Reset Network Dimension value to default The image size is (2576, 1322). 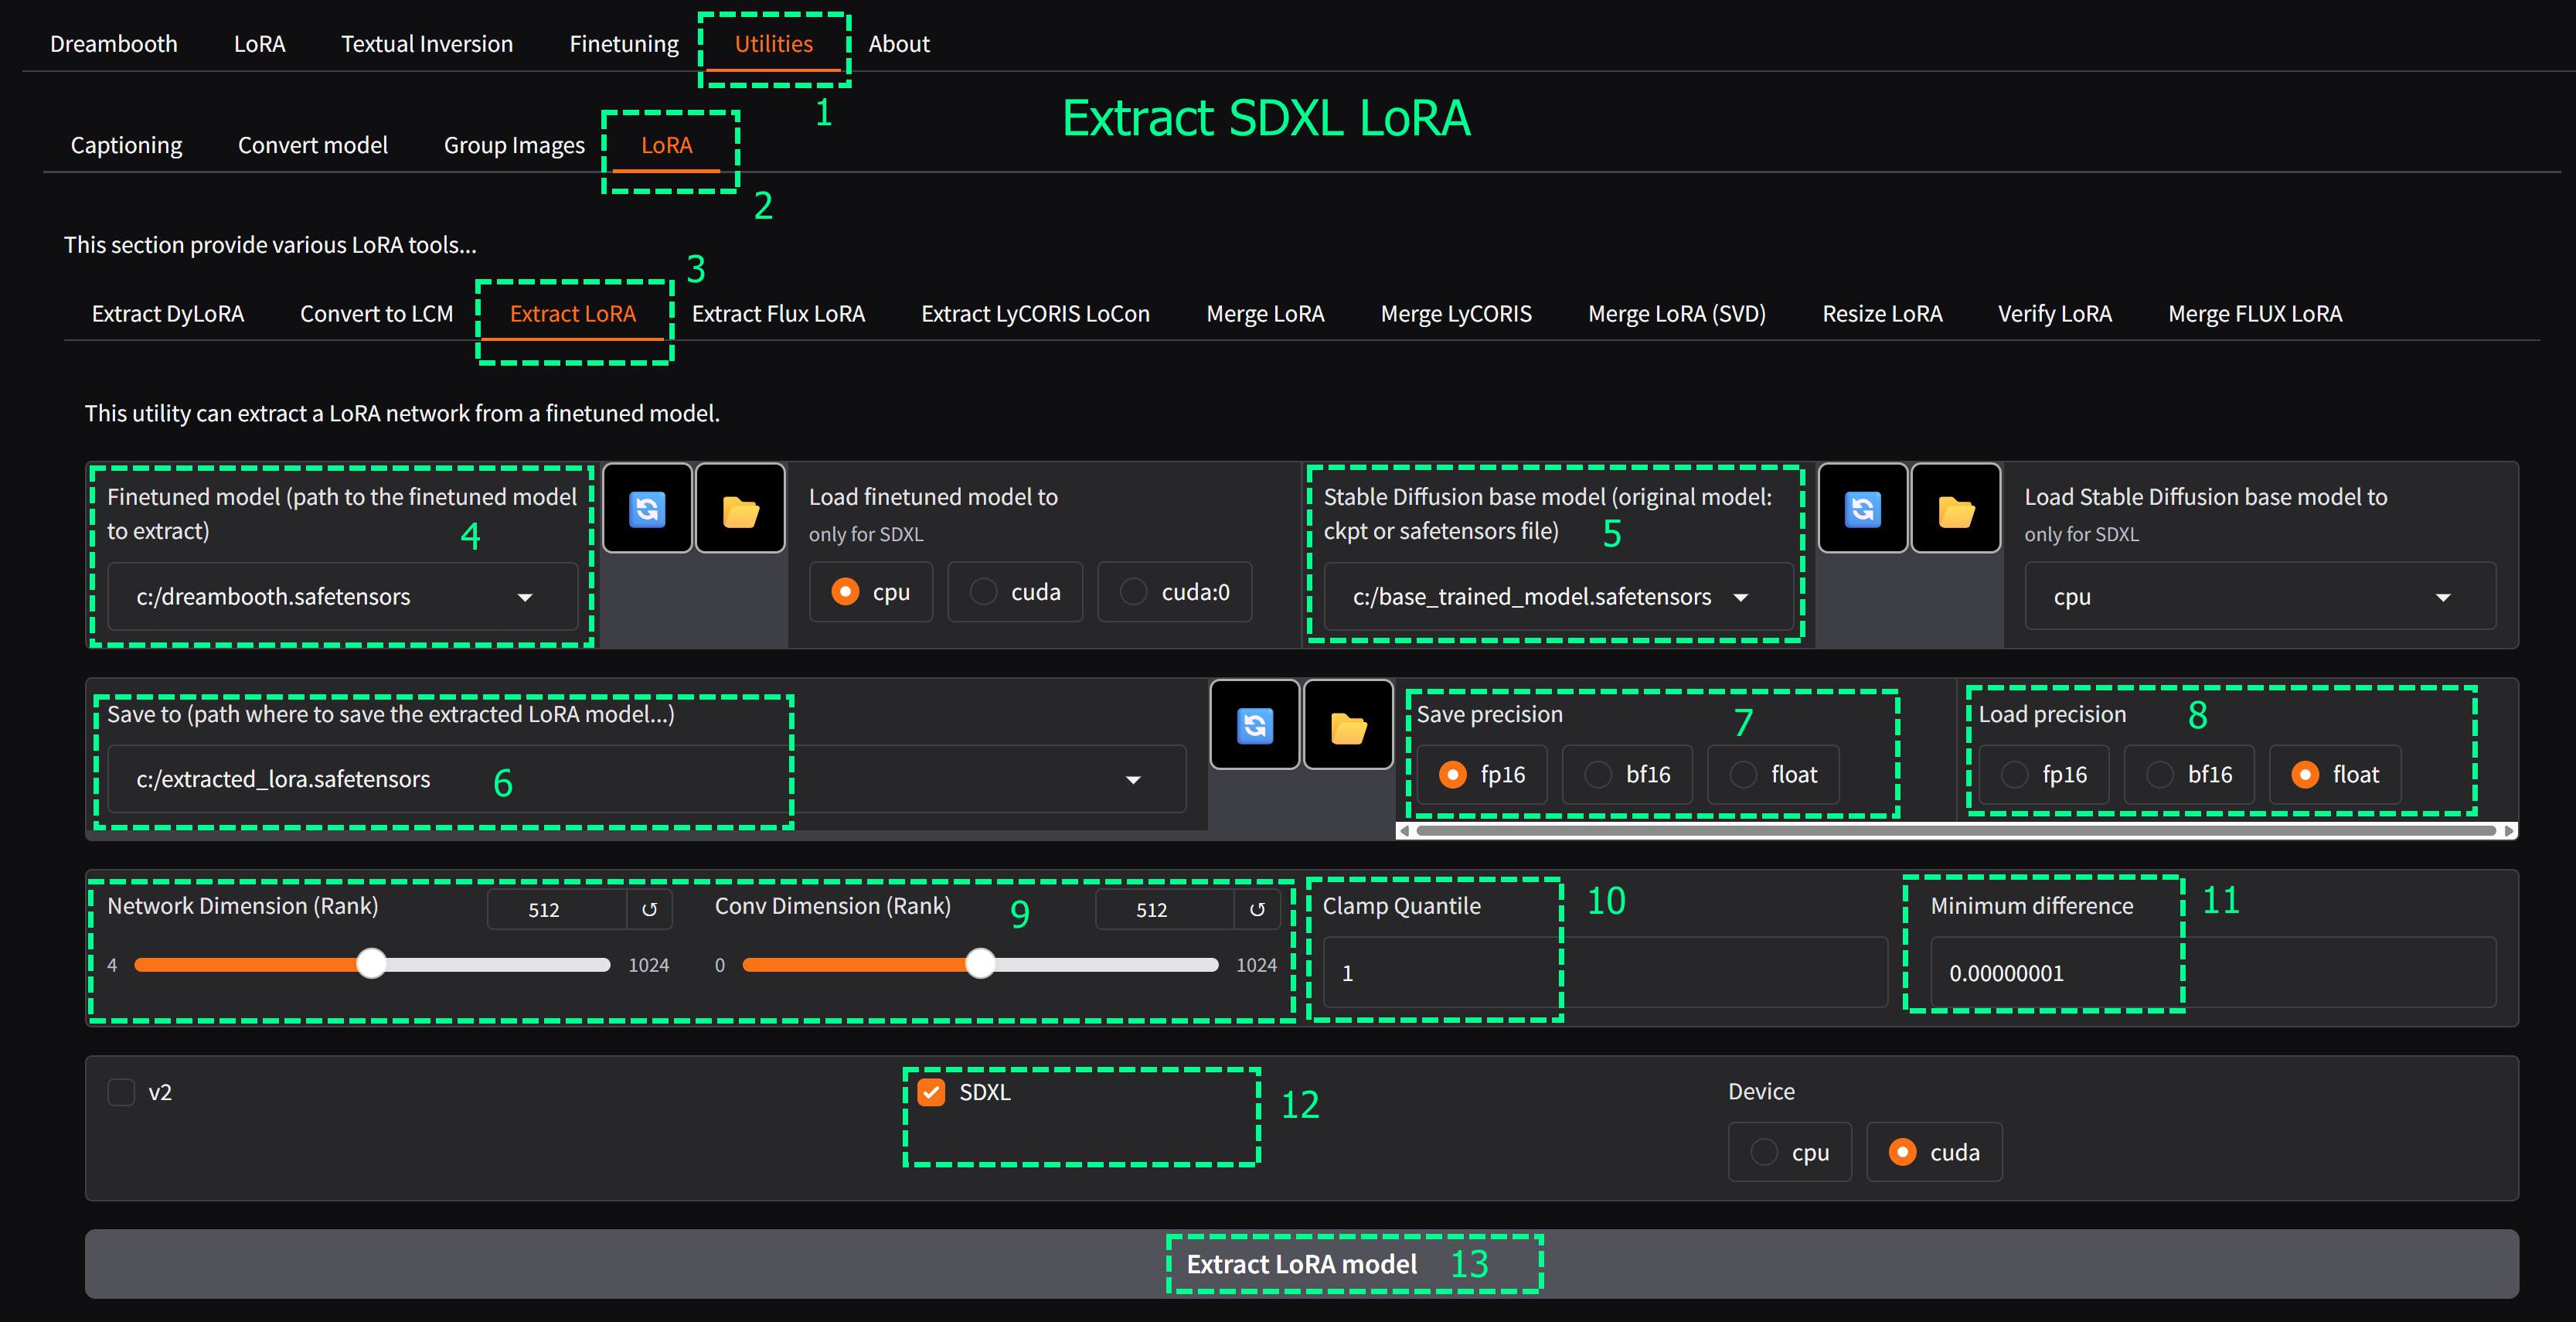pos(650,909)
